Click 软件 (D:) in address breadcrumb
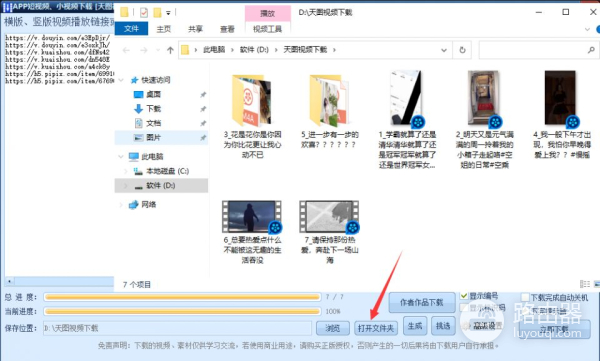This screenshot has width=600, height=361. point(254,50)
